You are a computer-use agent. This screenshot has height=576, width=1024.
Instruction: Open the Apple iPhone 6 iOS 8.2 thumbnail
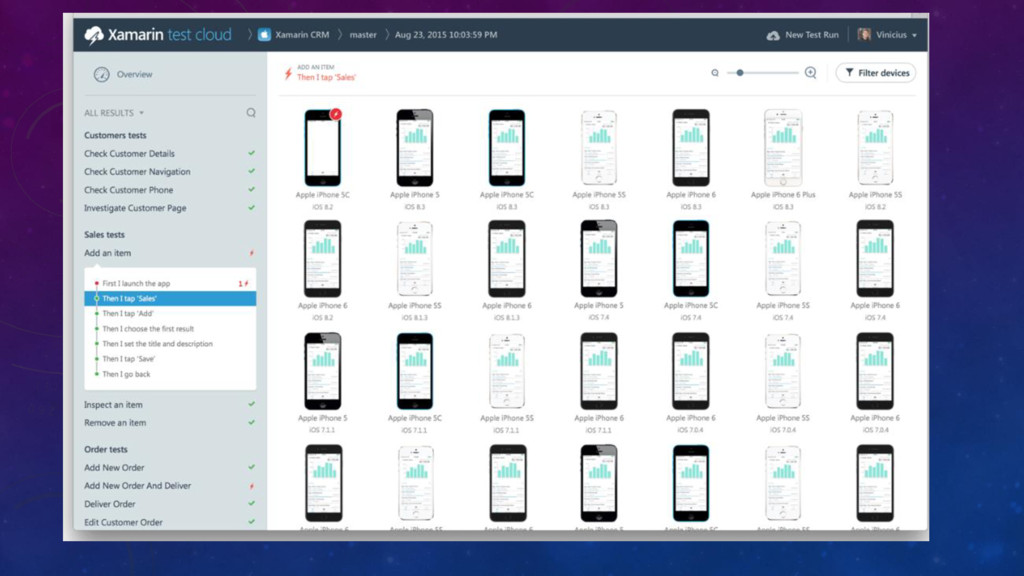pyautogui.click(x=323, y=259)
